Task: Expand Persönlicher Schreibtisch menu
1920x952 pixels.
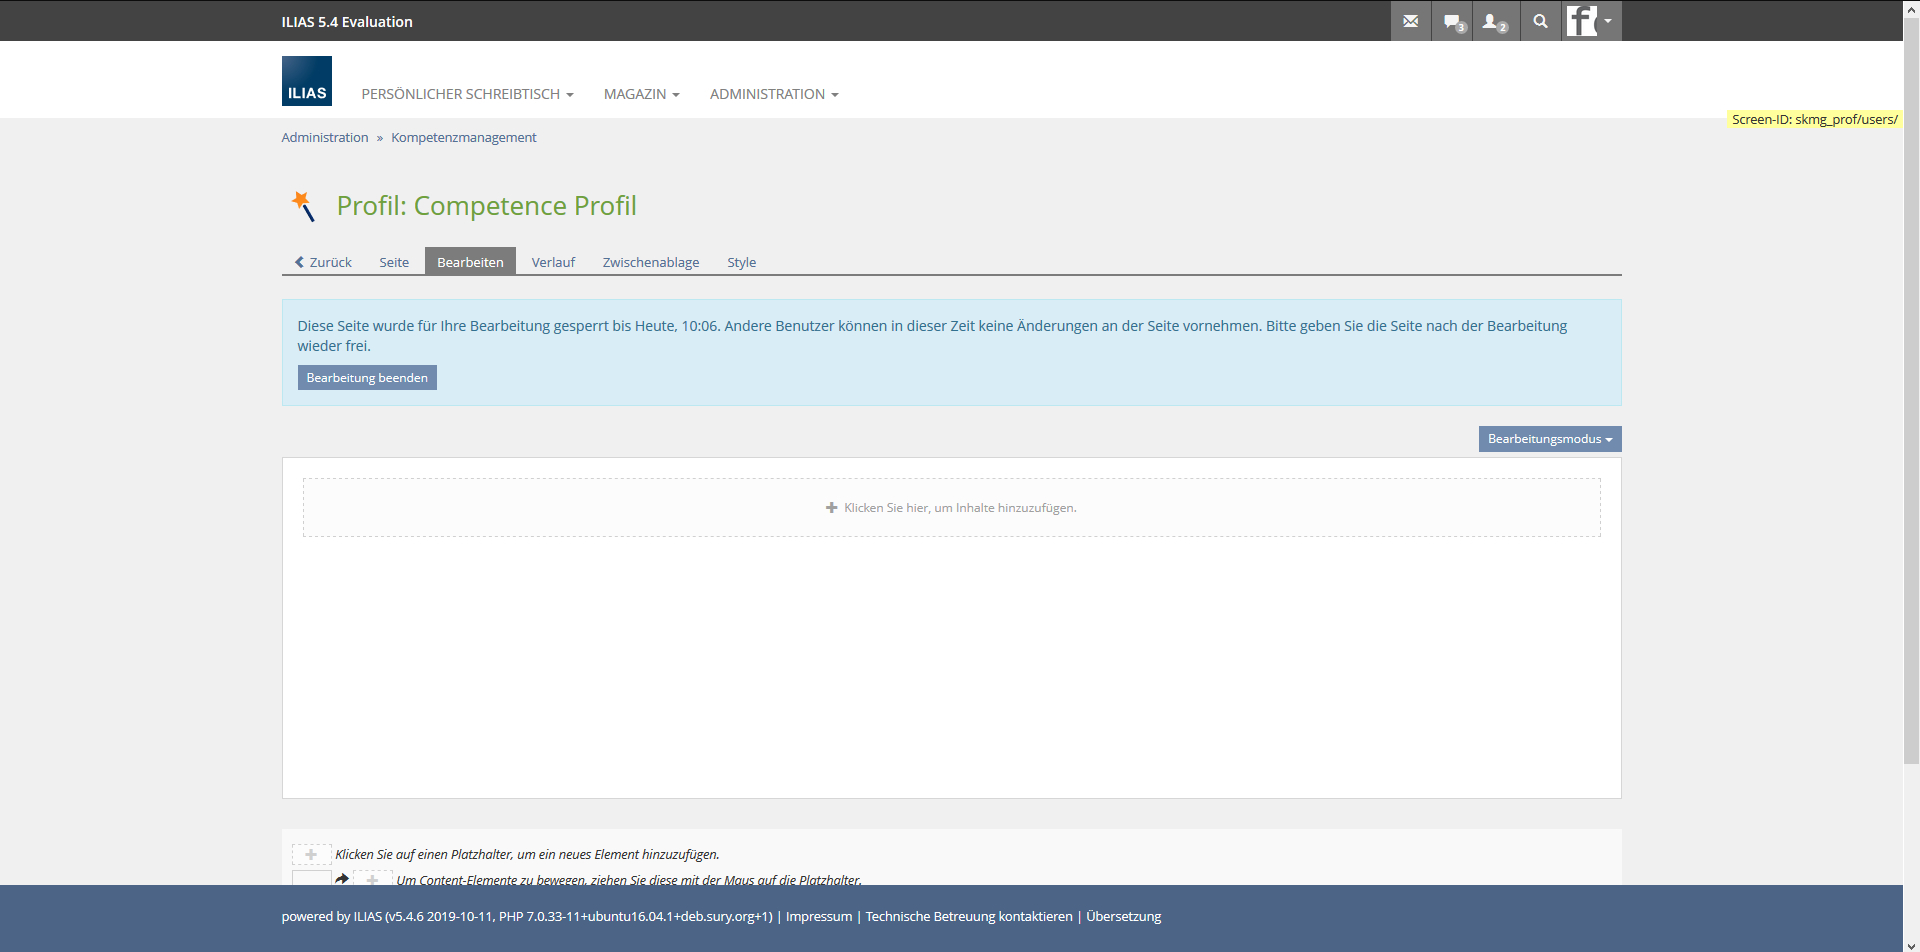Action: [x=467, y=94]
